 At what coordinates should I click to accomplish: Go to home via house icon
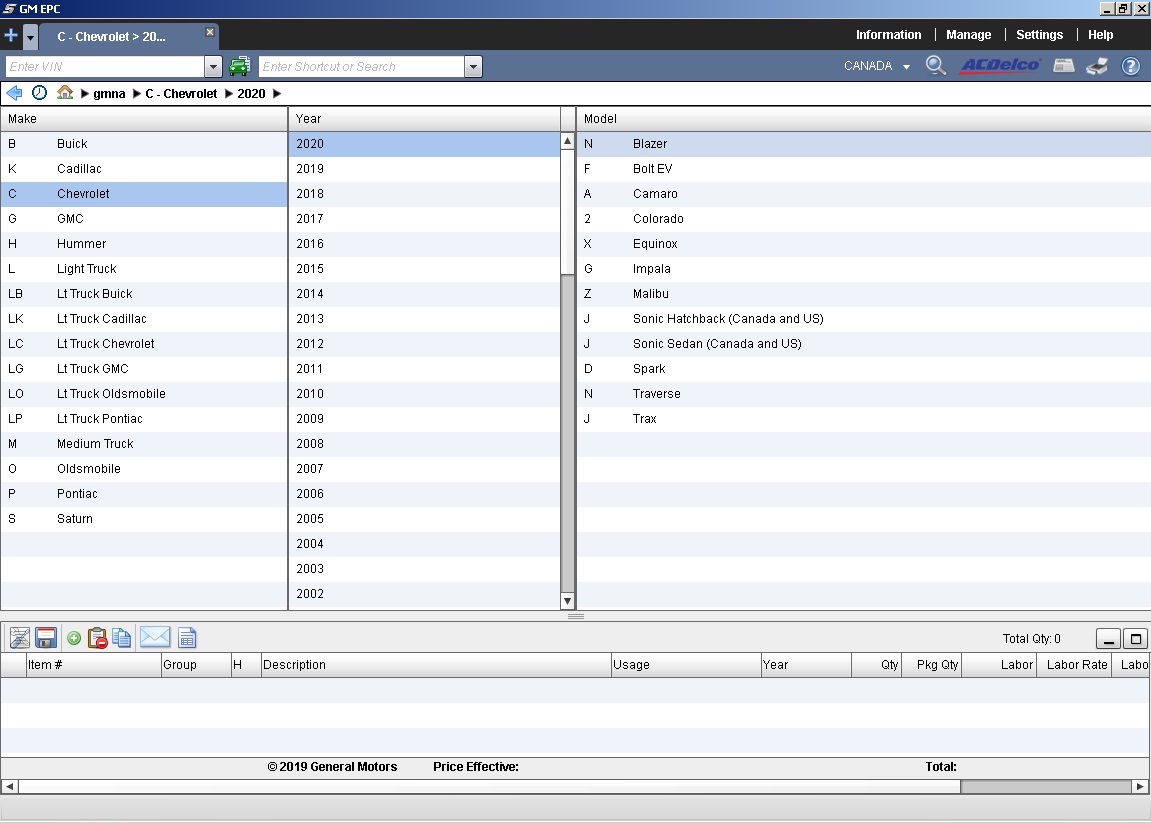click(x=65, y=93)
